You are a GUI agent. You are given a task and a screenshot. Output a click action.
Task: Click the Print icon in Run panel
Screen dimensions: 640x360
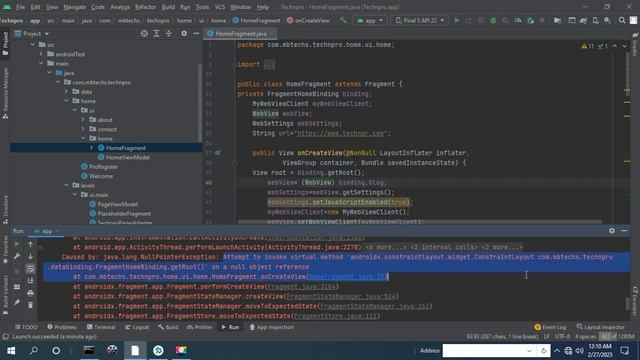(x=30, y=293)
